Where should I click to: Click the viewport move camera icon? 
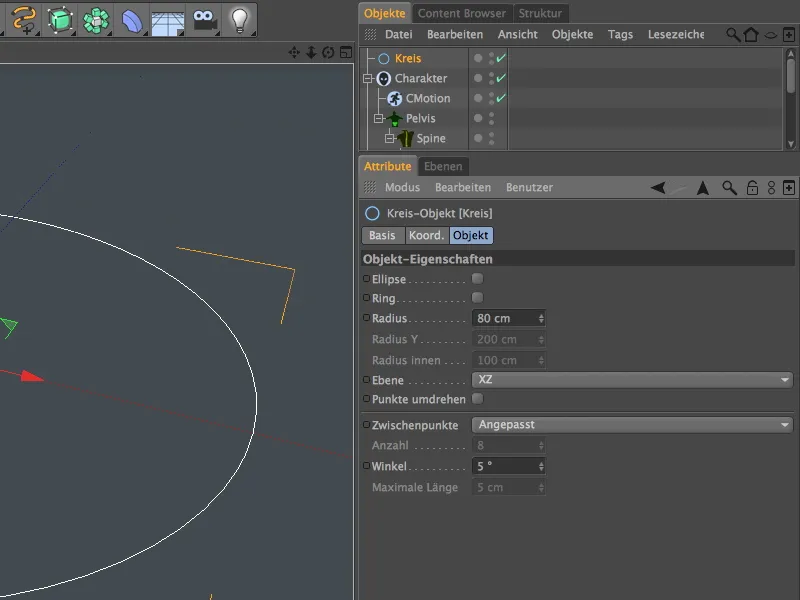294,53
